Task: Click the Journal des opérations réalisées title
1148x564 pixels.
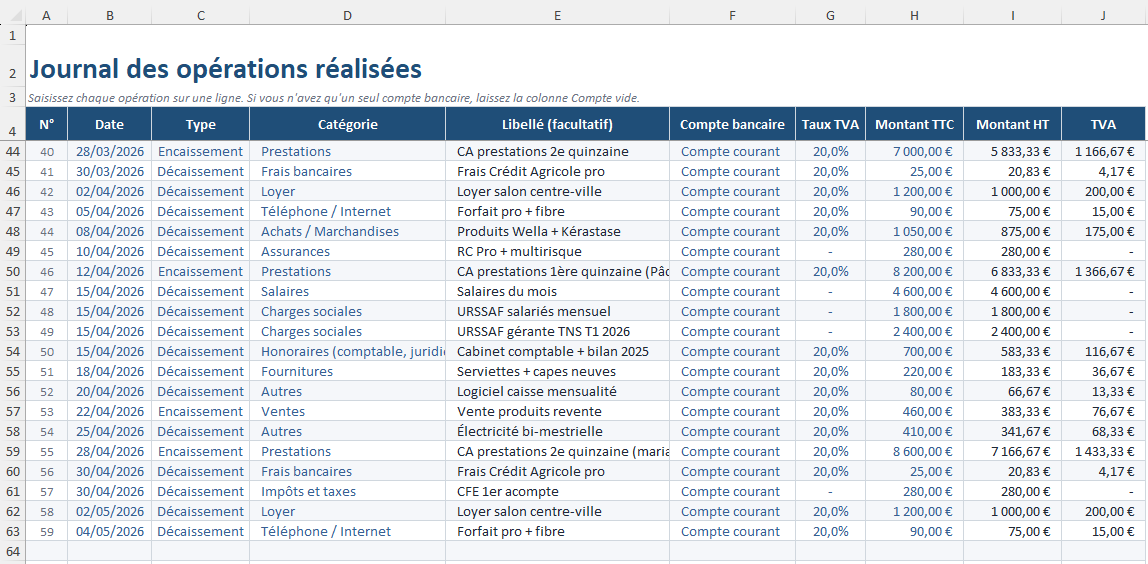Action: coord(226,69)
